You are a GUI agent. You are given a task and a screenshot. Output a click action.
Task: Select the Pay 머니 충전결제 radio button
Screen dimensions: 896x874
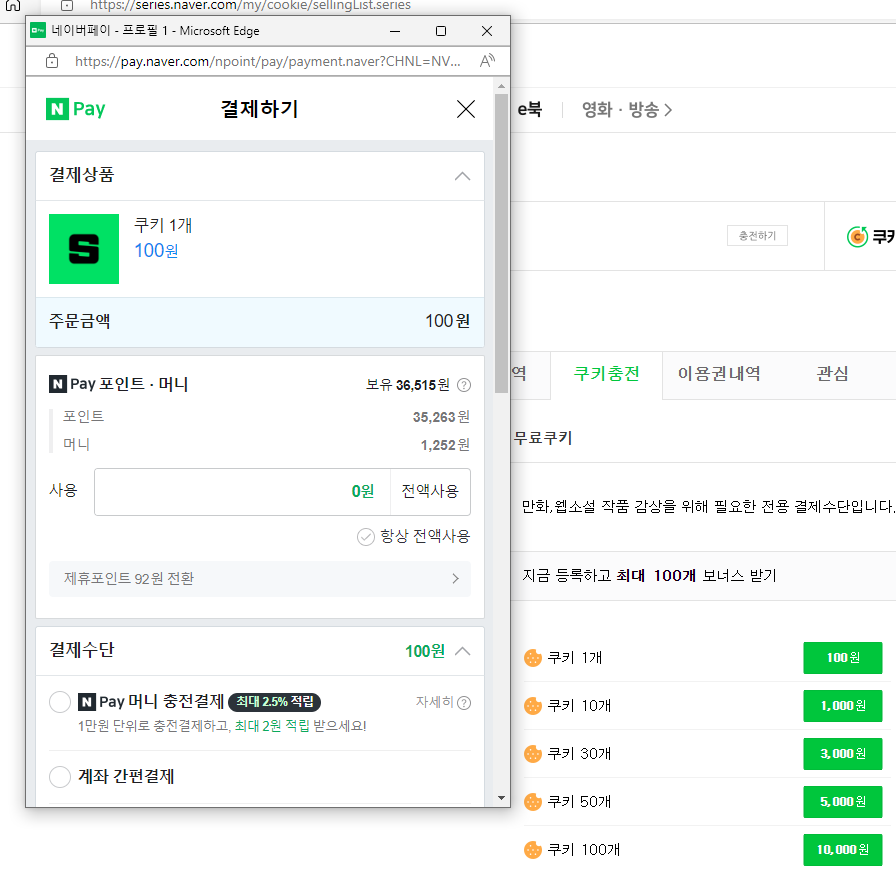[x=60, y=701]
